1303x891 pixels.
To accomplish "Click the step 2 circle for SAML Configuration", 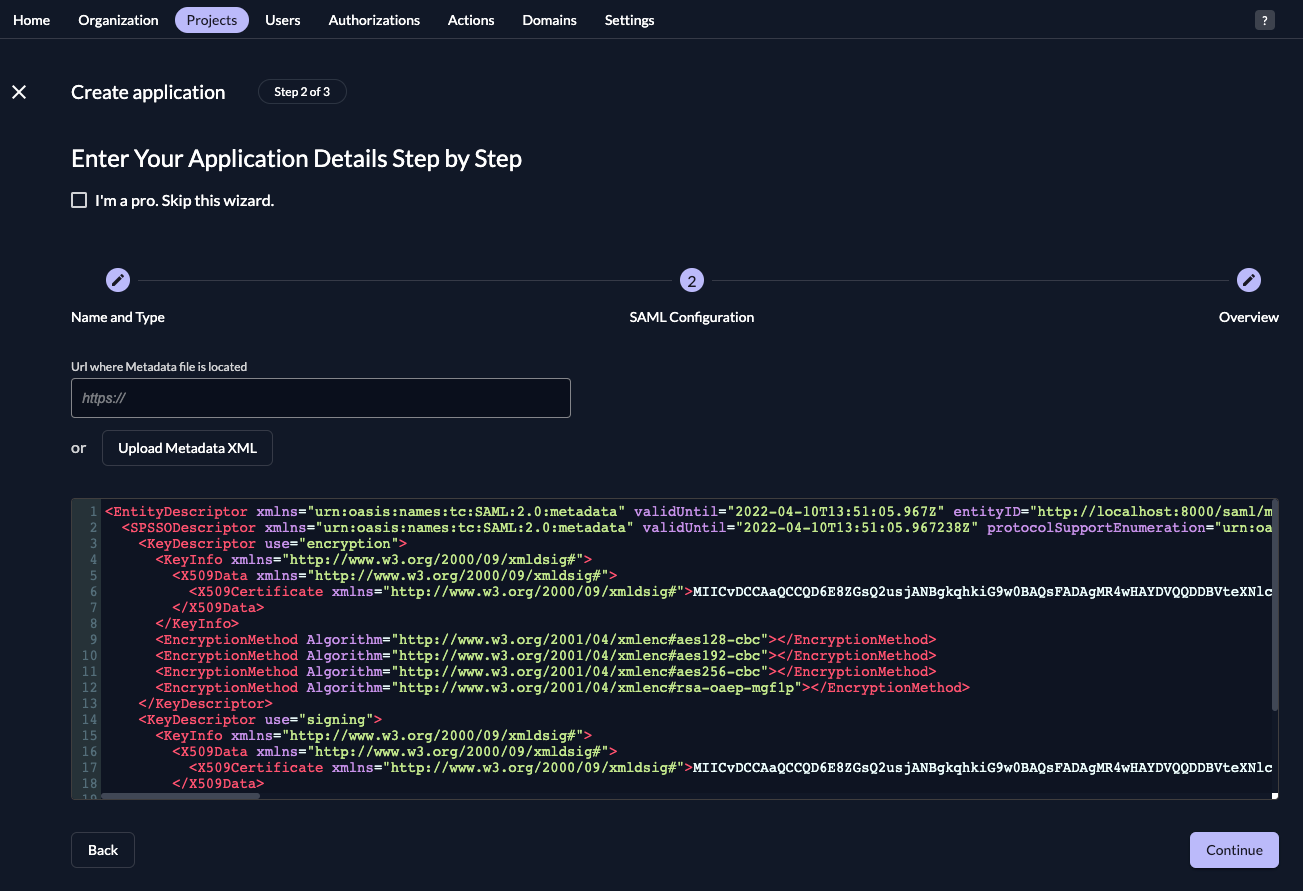I will [x=691, y=280].
